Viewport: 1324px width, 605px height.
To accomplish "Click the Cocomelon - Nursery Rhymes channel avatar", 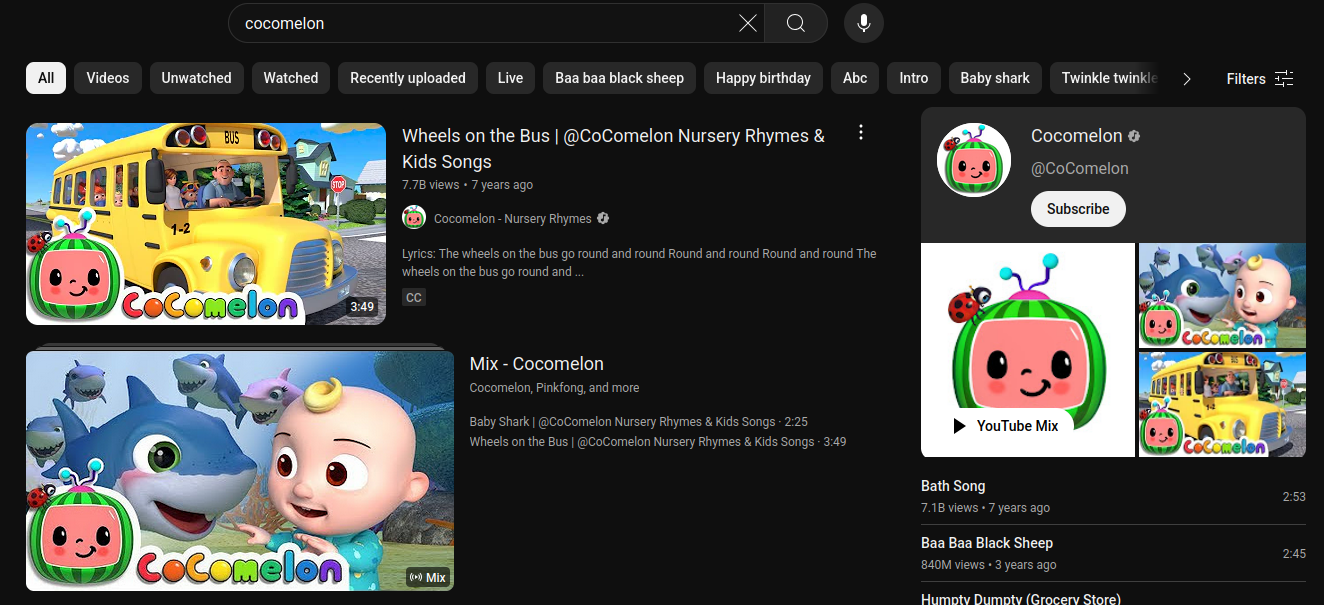I will pyautogui.click(x=414, y=218).
